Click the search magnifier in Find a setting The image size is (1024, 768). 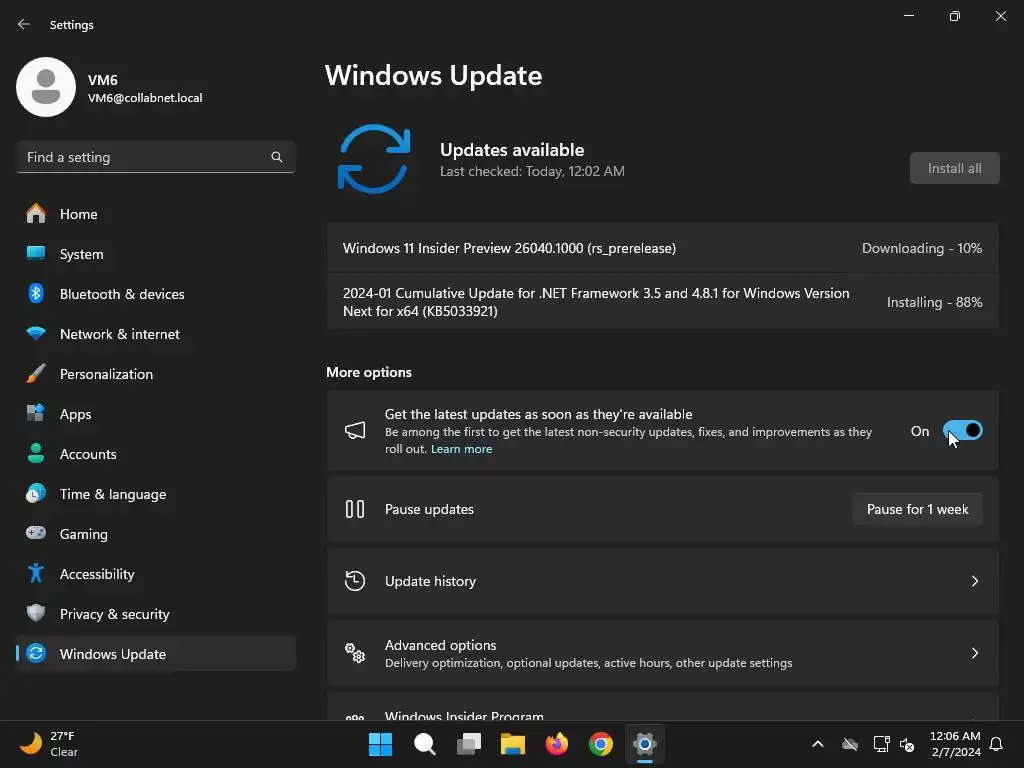[277, 157]
